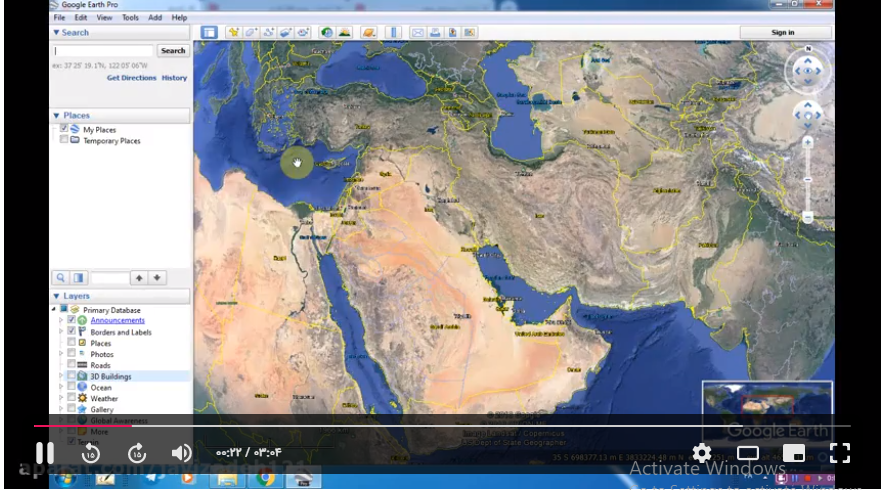This screenshot has height=490, width=885.
Task: Pause the video playback
Action: pyautogui.click(x=45, y=453)
